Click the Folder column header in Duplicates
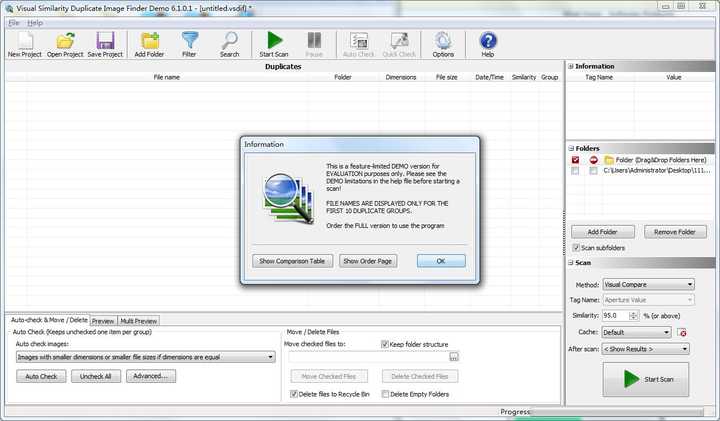 click(x=343, y=77)
